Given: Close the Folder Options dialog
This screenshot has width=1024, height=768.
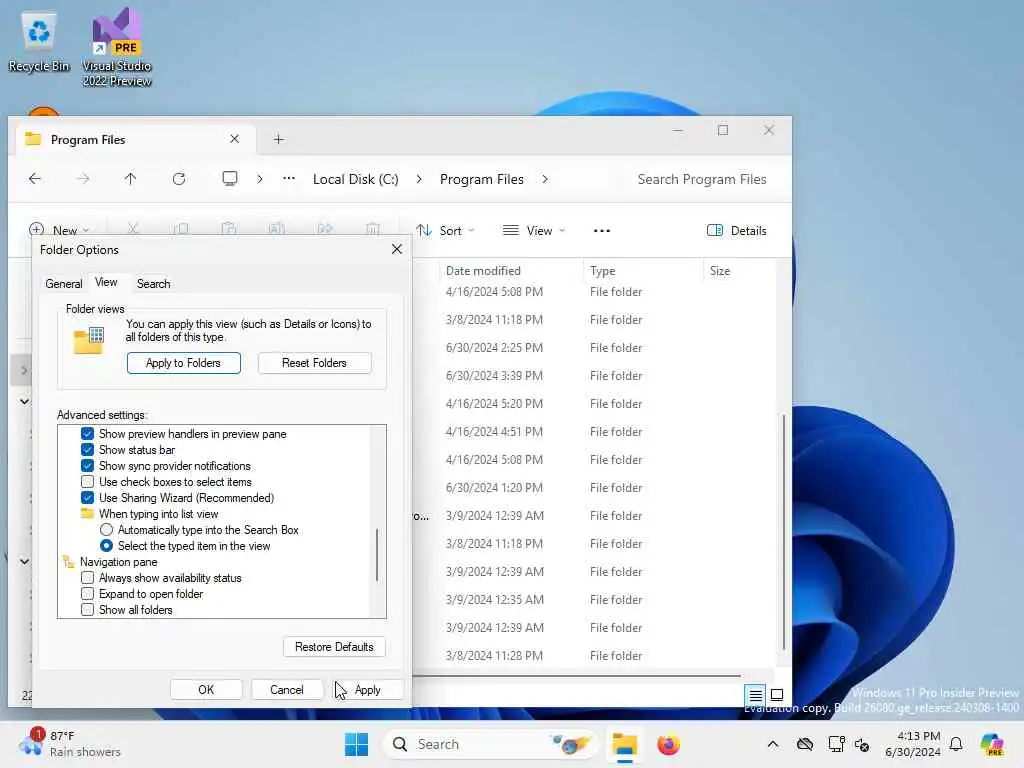Looking at the screenshot, I should [396, 249].
